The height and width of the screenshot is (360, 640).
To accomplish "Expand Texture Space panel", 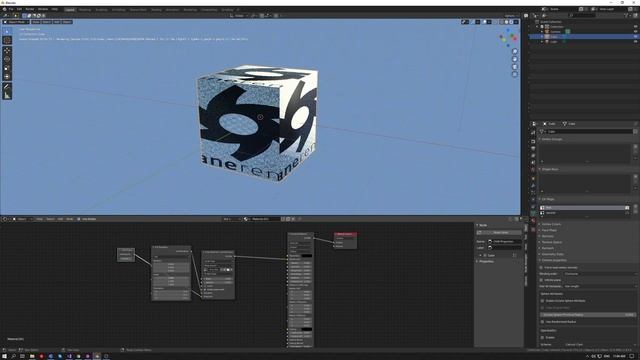I will pyautogui.click(x=551, y=242).
